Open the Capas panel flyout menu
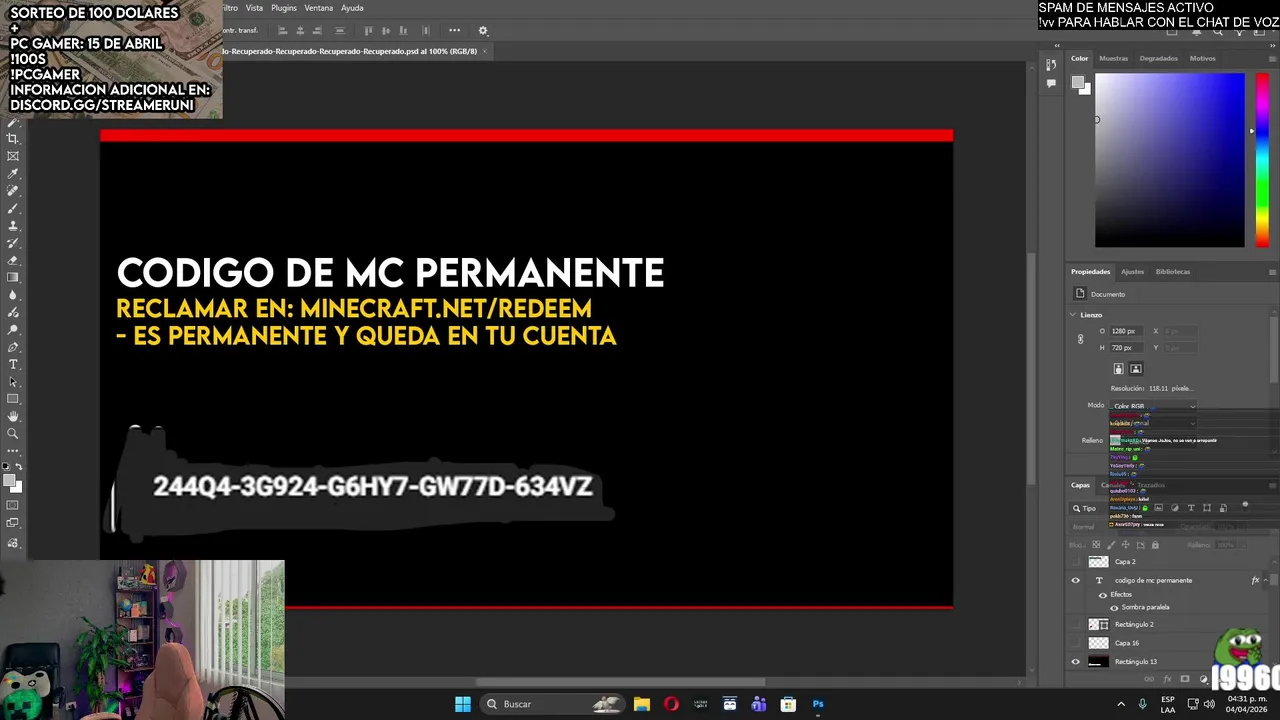The image size is (1280, 720). point(1272,485)
